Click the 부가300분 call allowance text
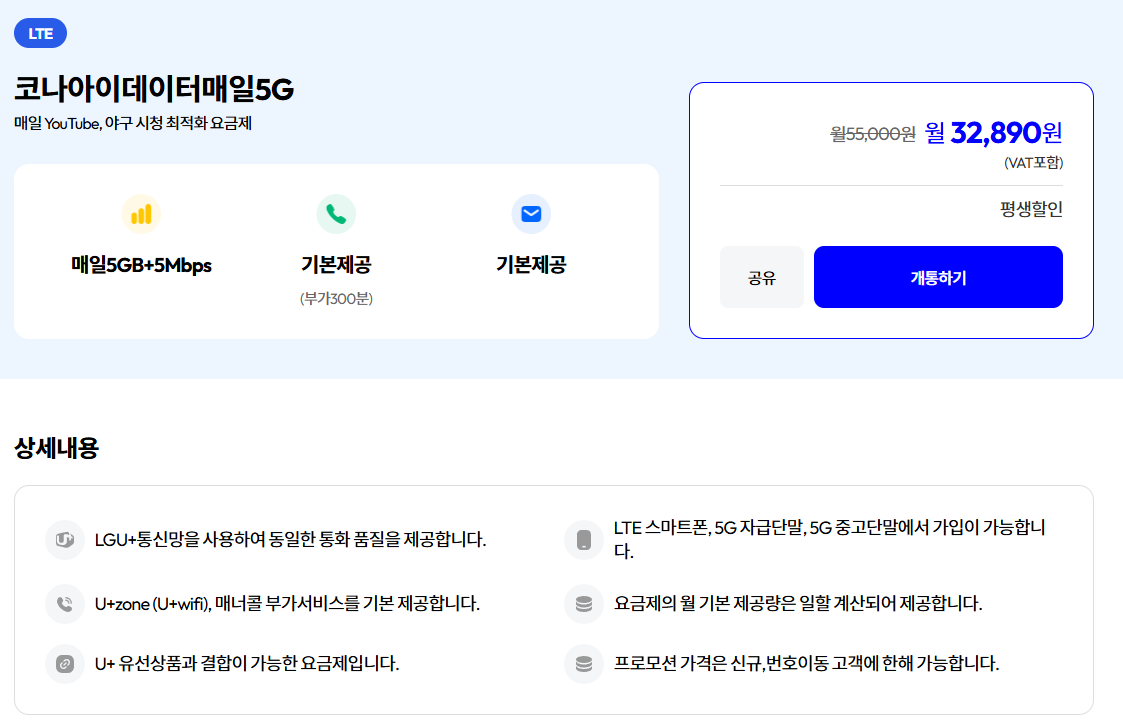 coord(336,298)
